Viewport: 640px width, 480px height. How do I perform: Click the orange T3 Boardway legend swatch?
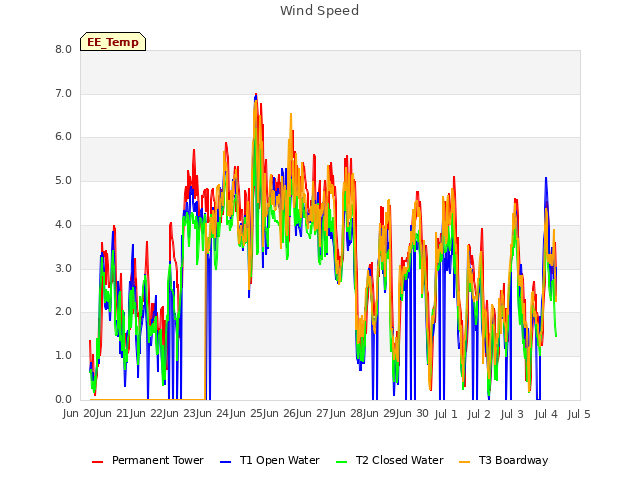tap(464, 462)
